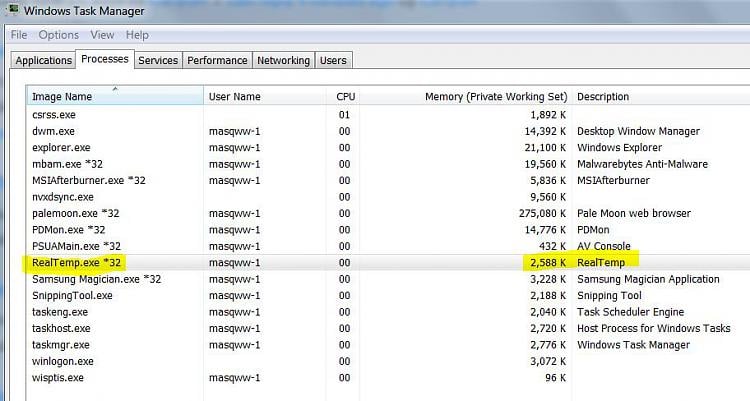Click the 2,588 K memory value
The image size is (750, 401).
coord(548,263)
